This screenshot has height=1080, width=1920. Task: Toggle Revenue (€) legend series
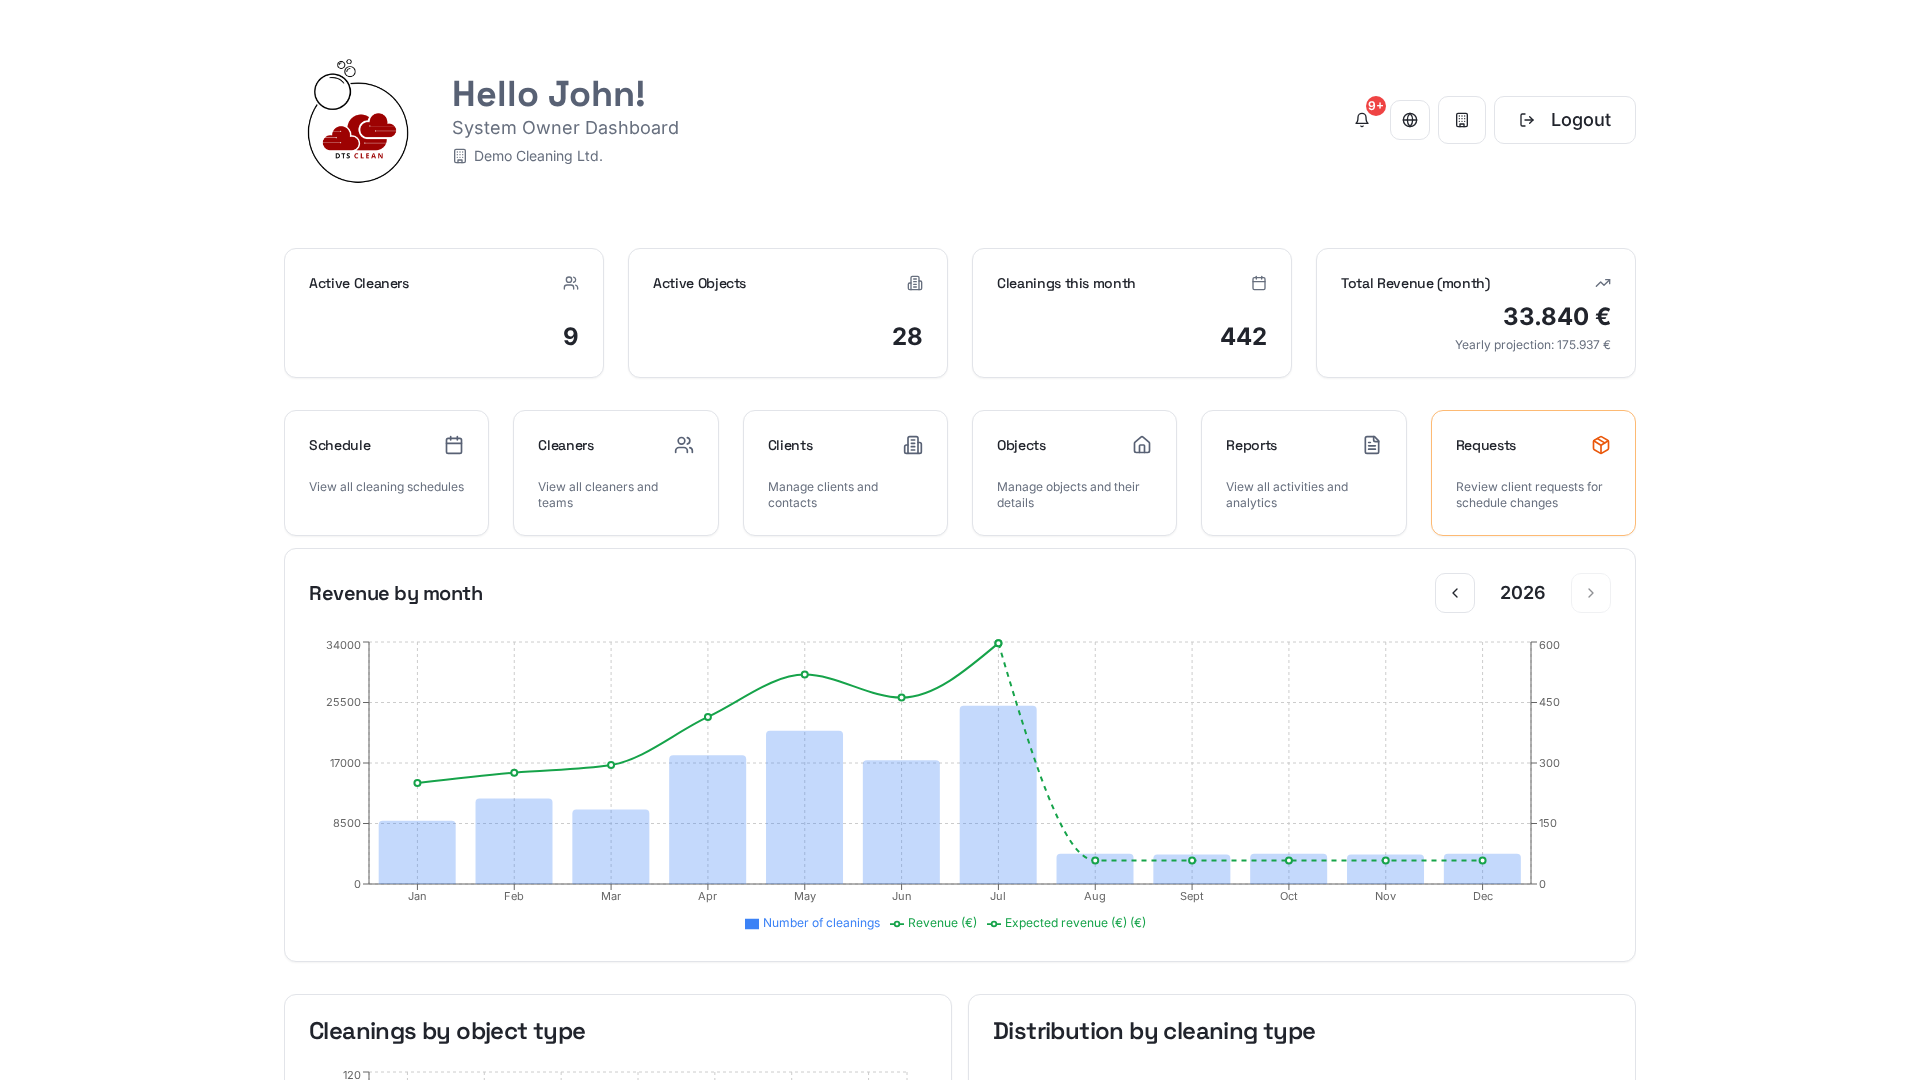(933, 923)
